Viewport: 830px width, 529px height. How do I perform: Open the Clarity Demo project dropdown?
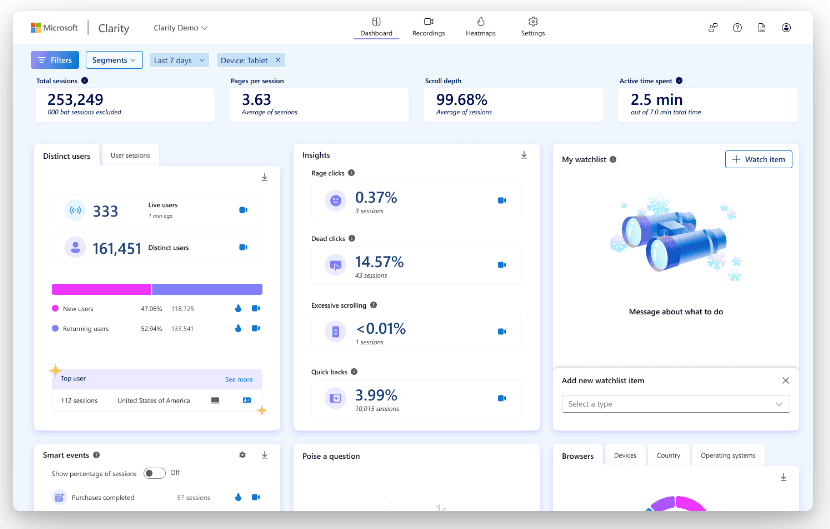(181, 28)
